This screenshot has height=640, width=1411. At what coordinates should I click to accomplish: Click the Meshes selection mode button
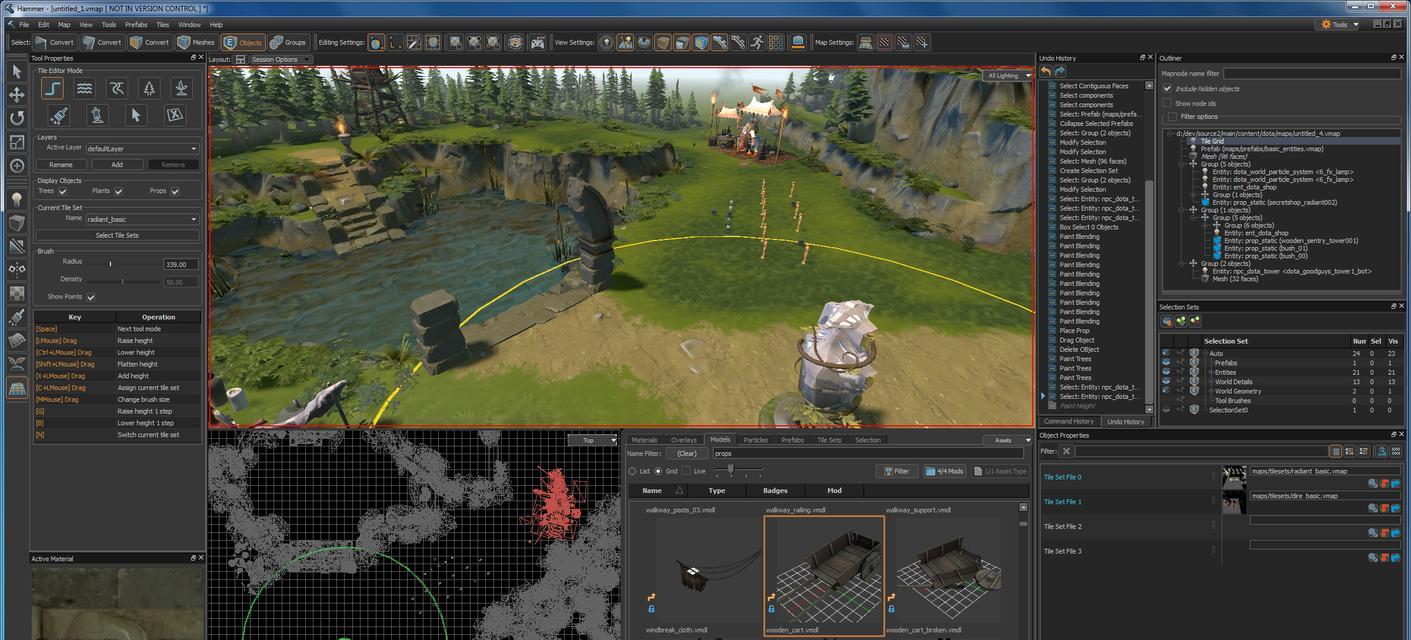(196, 42)
